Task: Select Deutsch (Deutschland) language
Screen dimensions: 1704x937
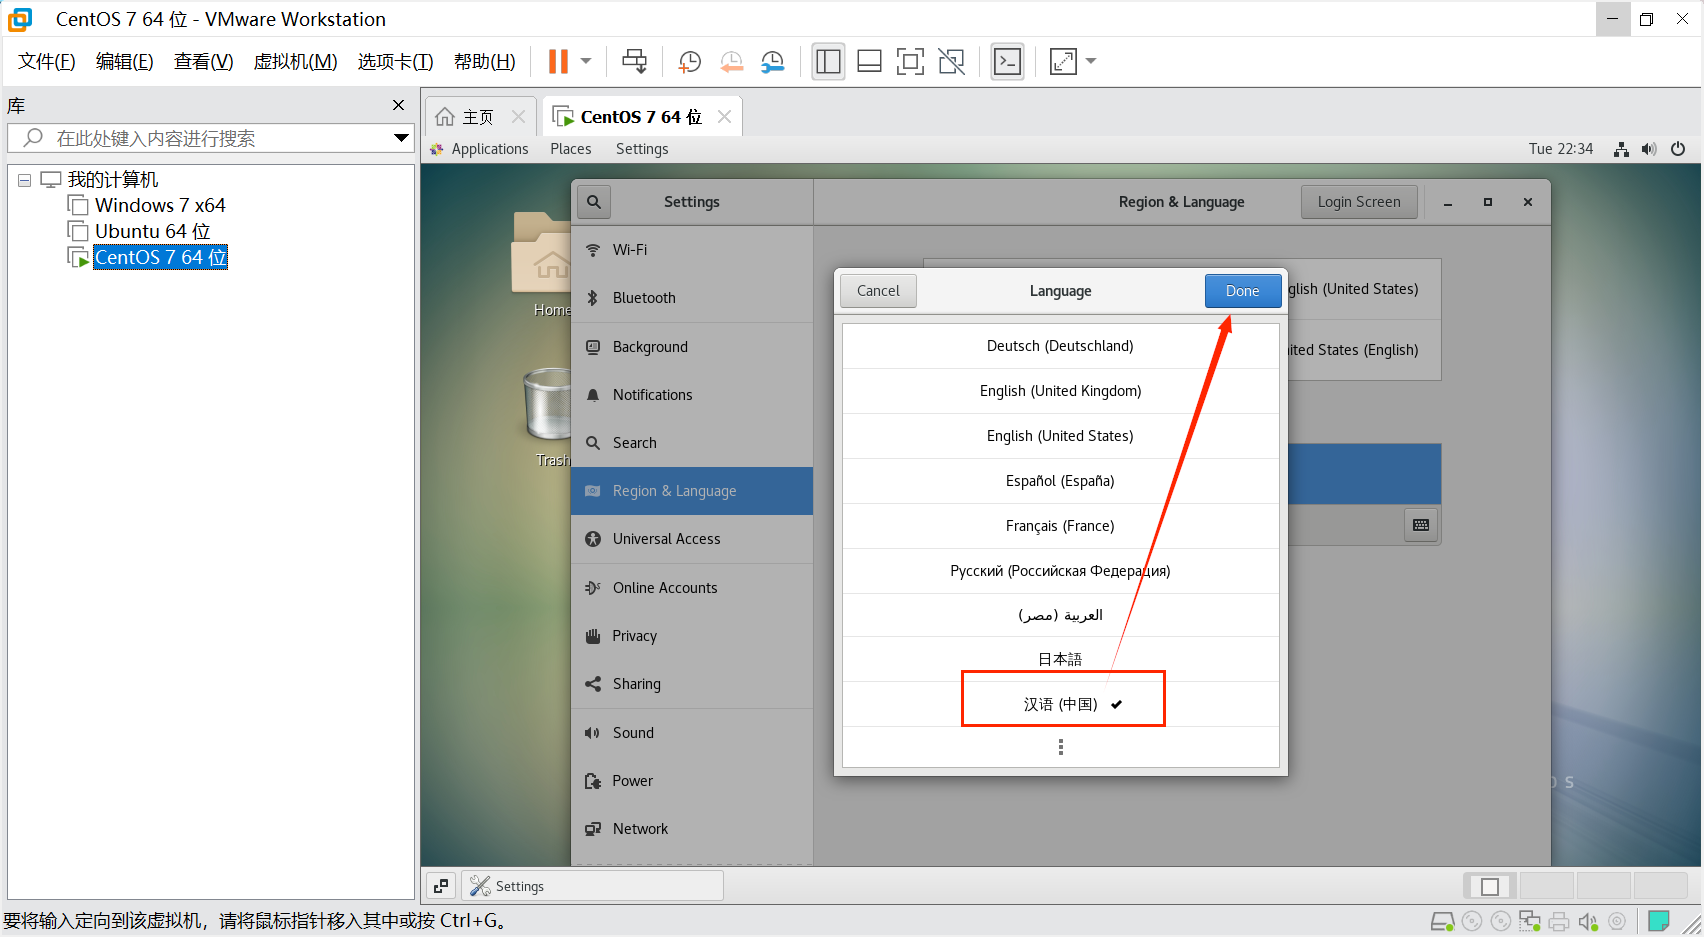Action: tap(1060, 346)
